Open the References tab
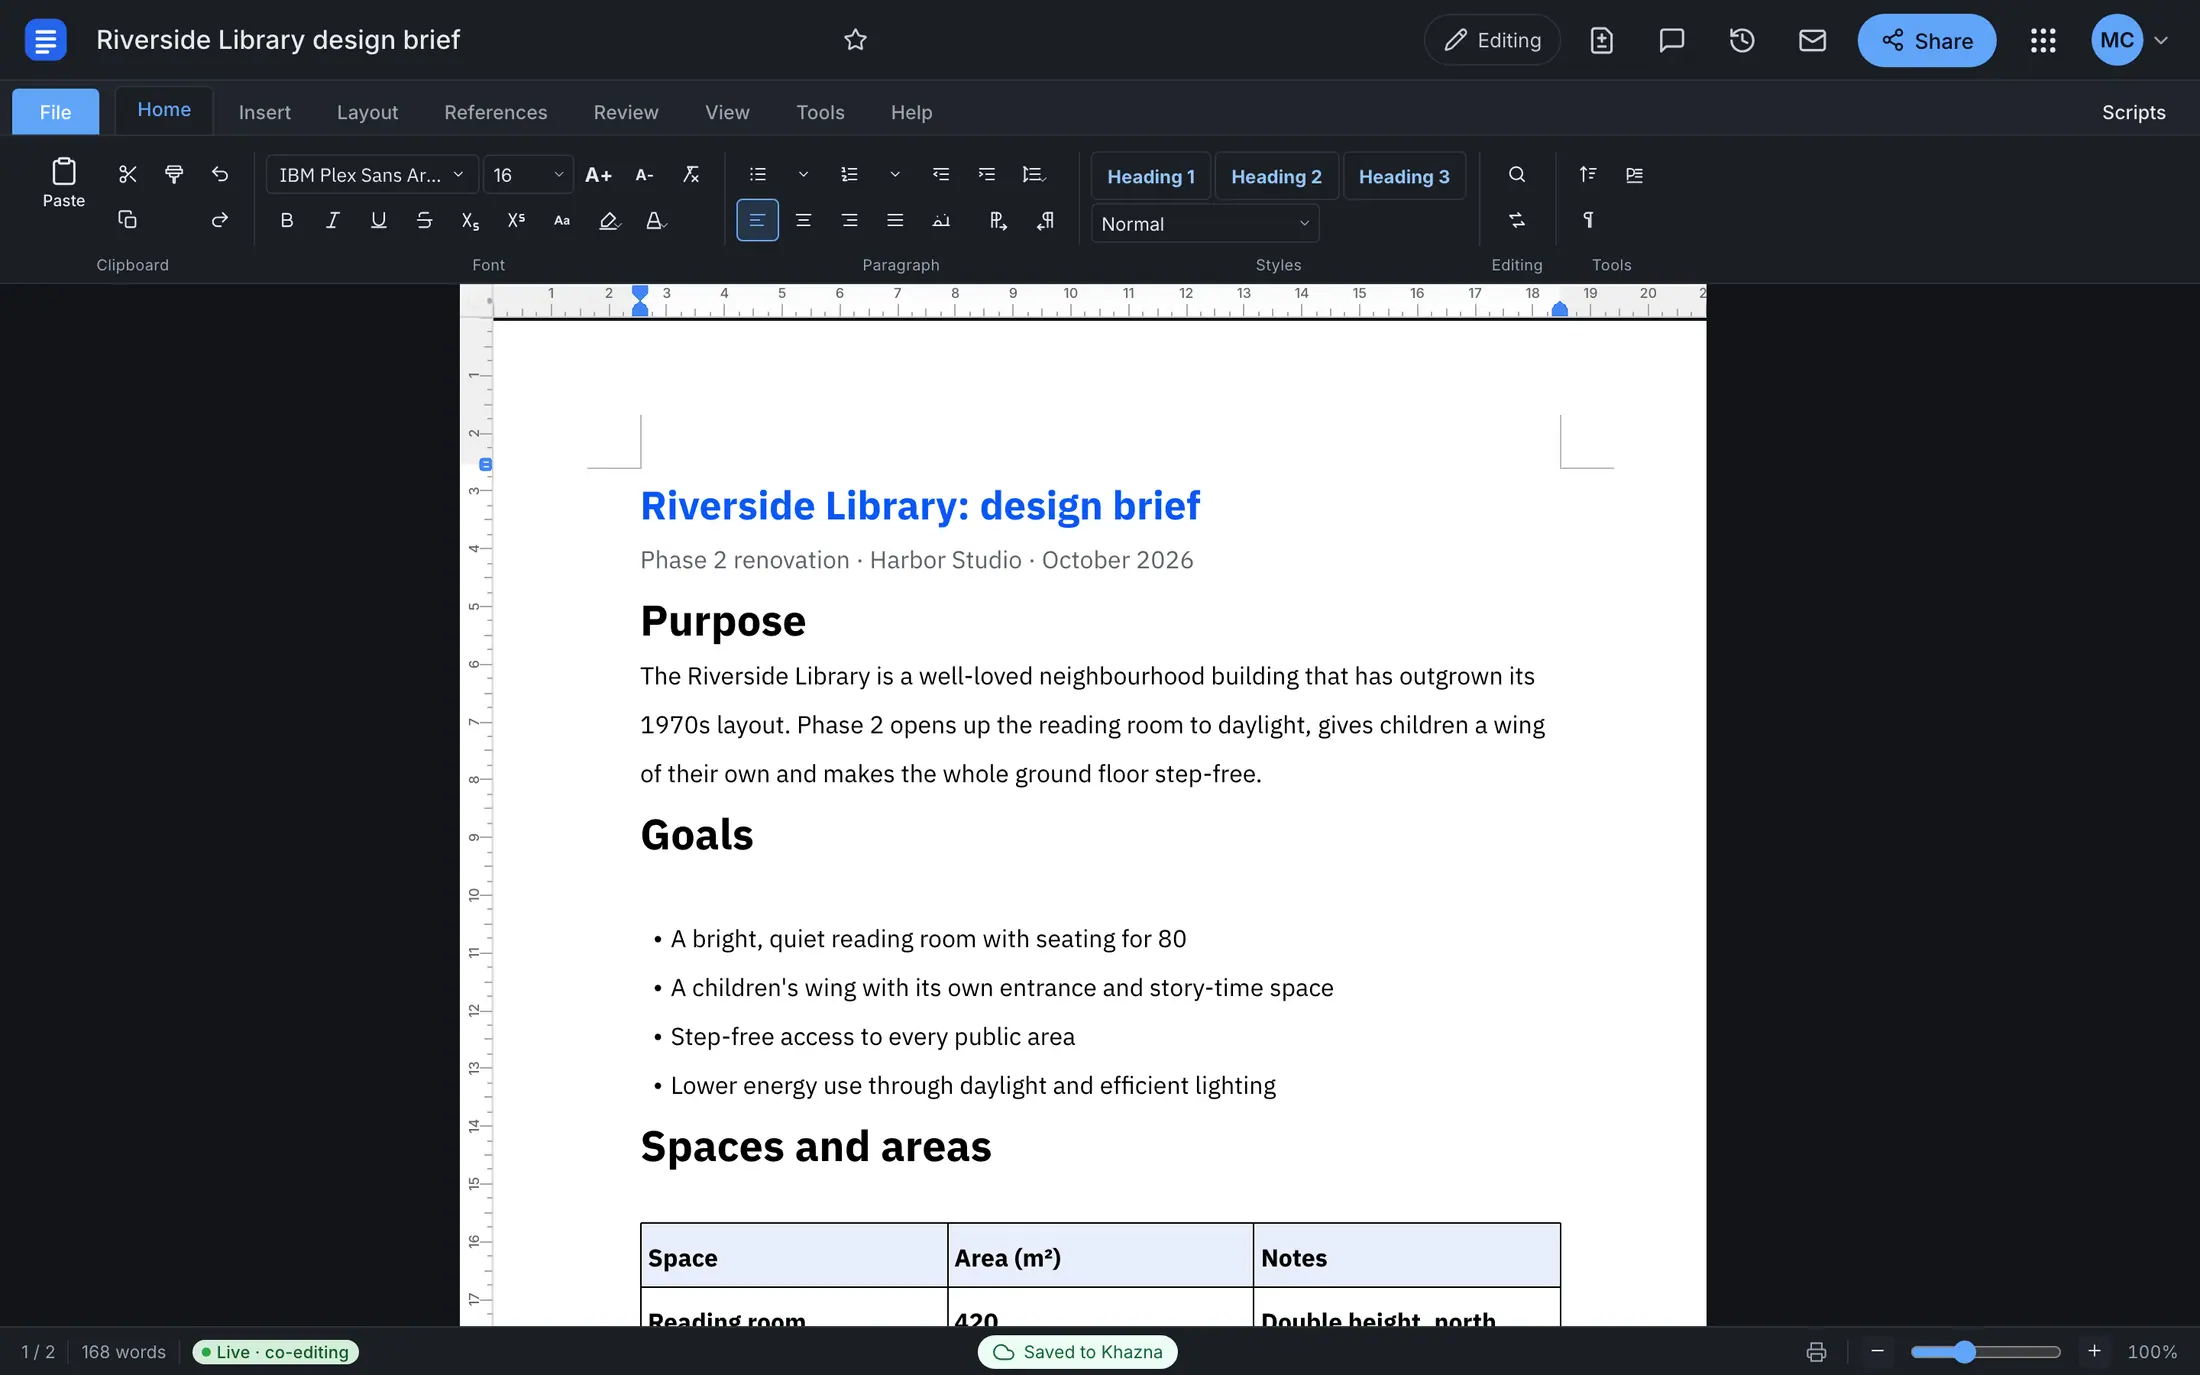This screenshot has height=1375, width=2200. click(495, 112)
